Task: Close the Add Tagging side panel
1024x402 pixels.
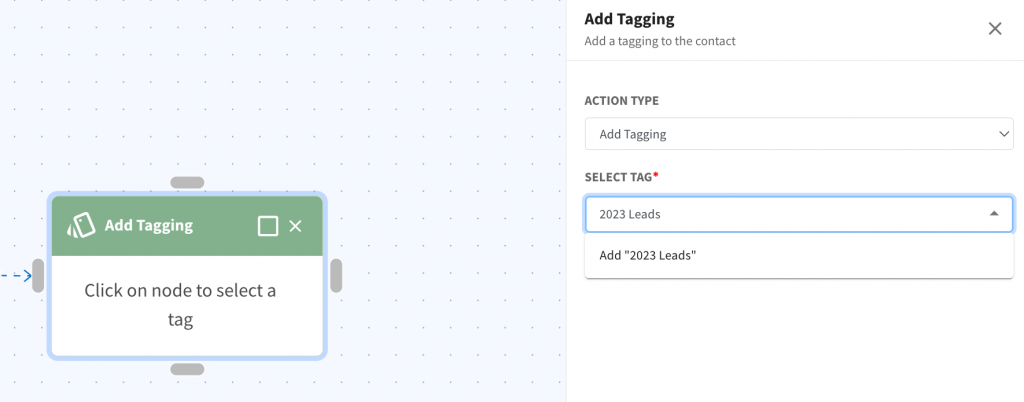Action: click(995, 29)
